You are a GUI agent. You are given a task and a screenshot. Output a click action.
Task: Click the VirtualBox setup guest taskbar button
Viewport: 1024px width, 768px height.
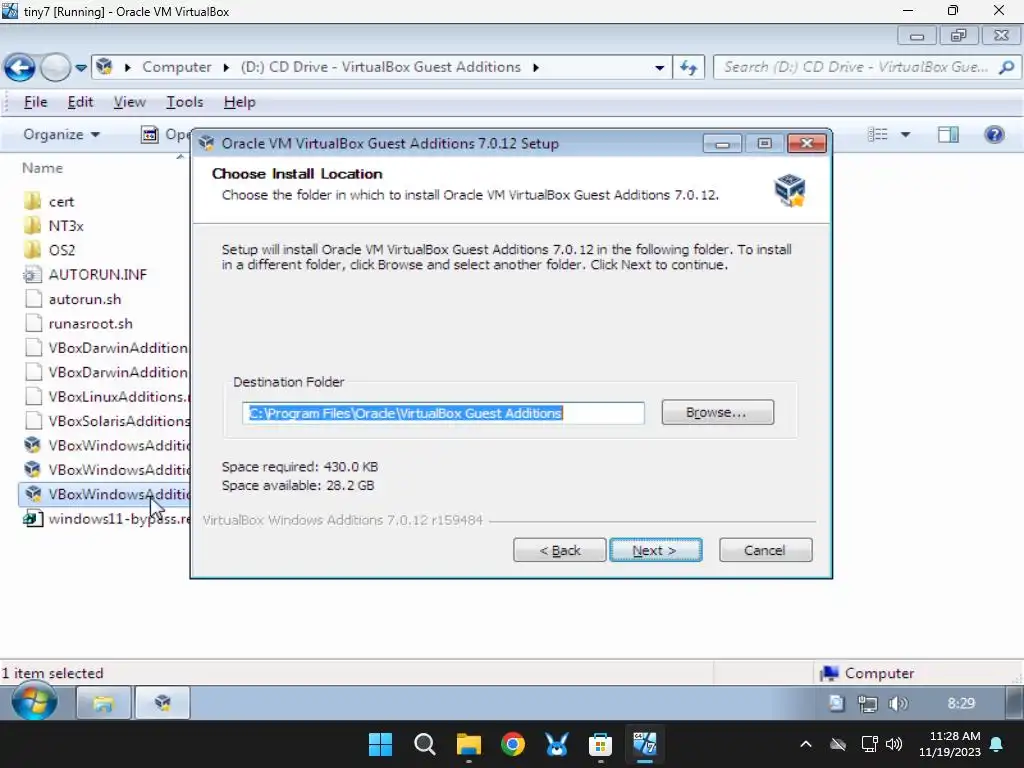point(163,703)
